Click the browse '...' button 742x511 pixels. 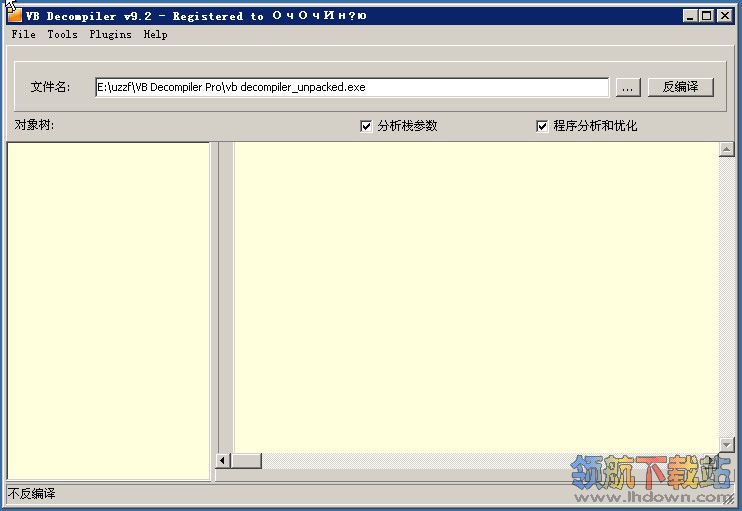628,88
